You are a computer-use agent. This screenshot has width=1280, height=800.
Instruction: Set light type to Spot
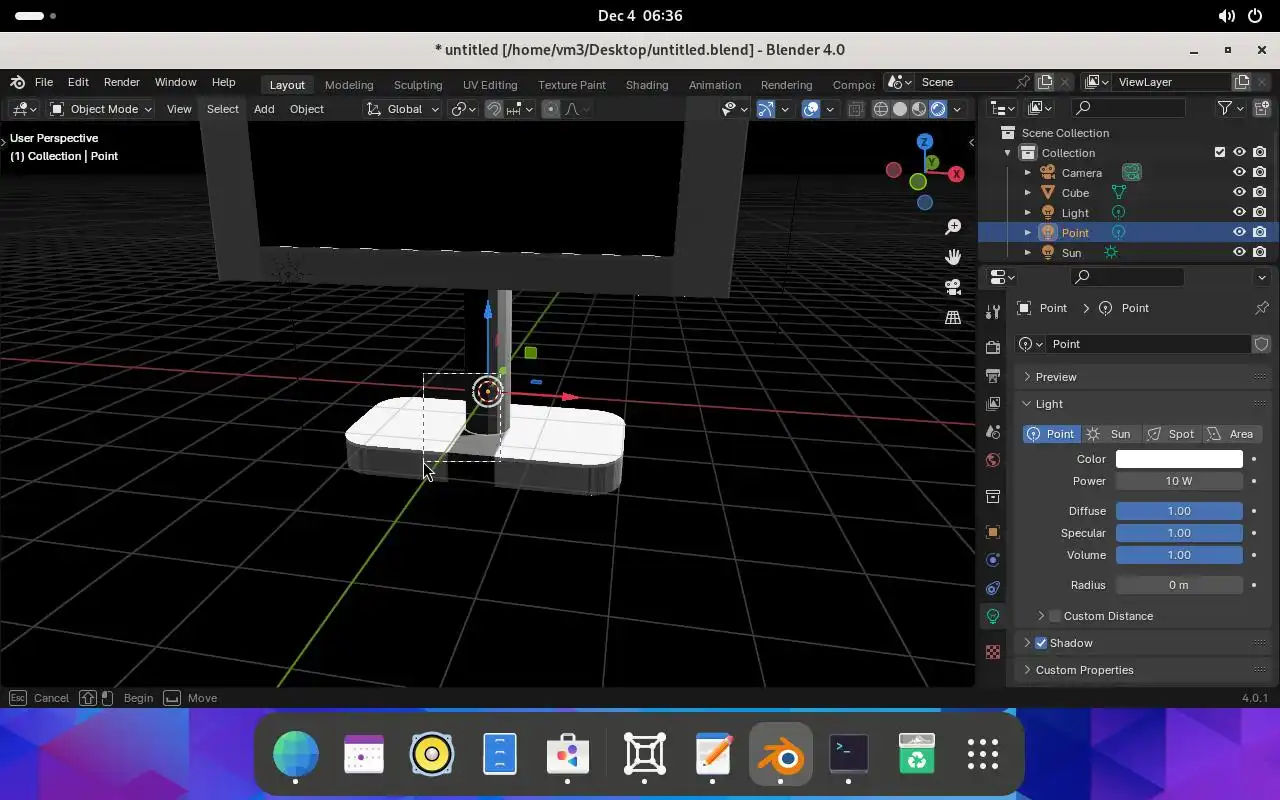click(x=1172, y=434)
